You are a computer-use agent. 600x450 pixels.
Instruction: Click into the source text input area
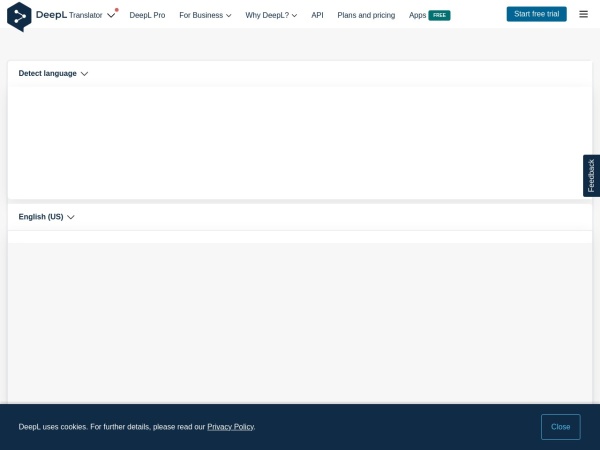coord(300,140)
